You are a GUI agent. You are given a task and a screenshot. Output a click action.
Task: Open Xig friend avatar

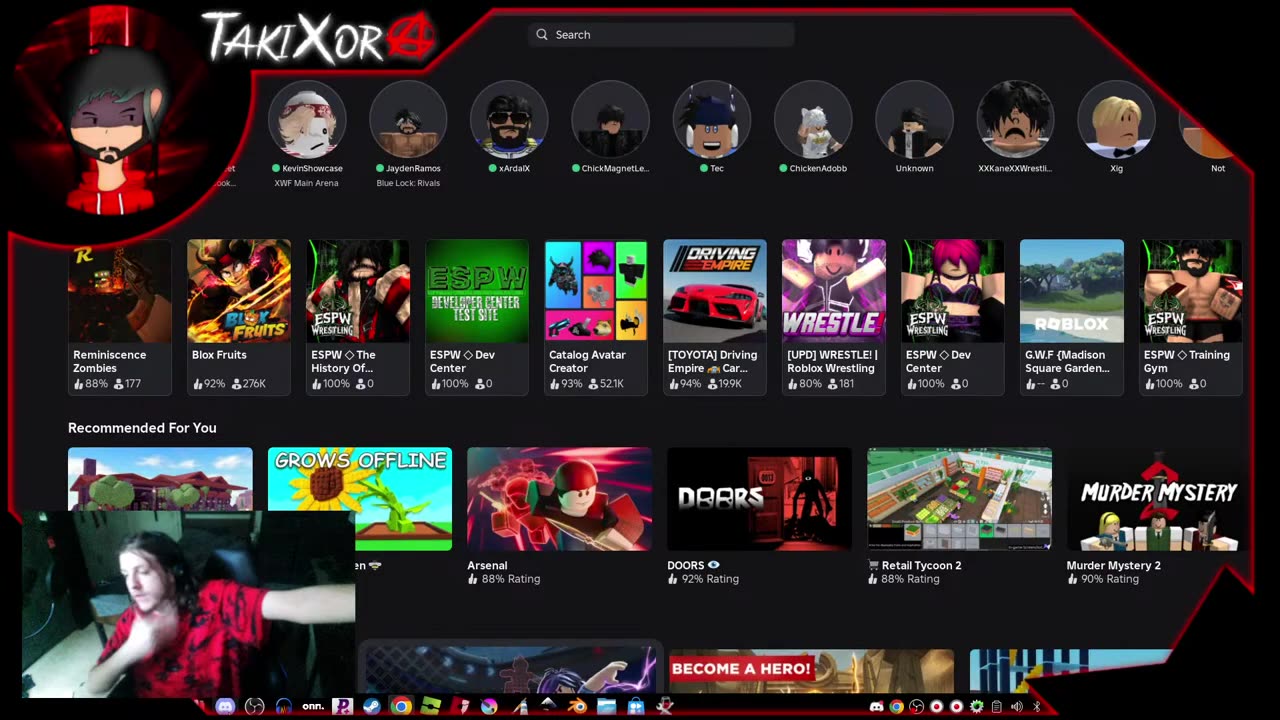click(1116, 119)
